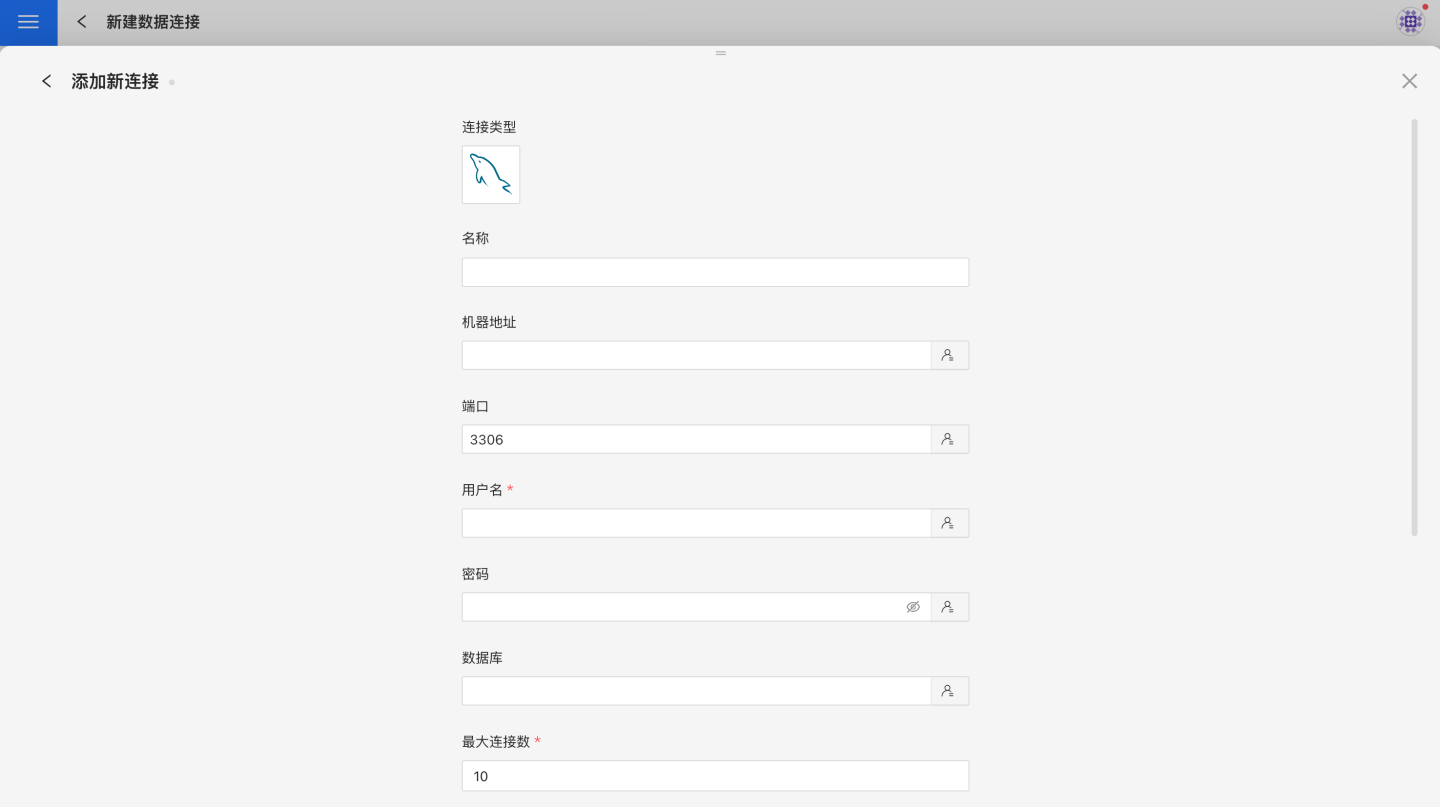Viewport: 1440px width, 807px height.
Task: Open the user avatar in top bar
Action: [x=1410, y=21]
